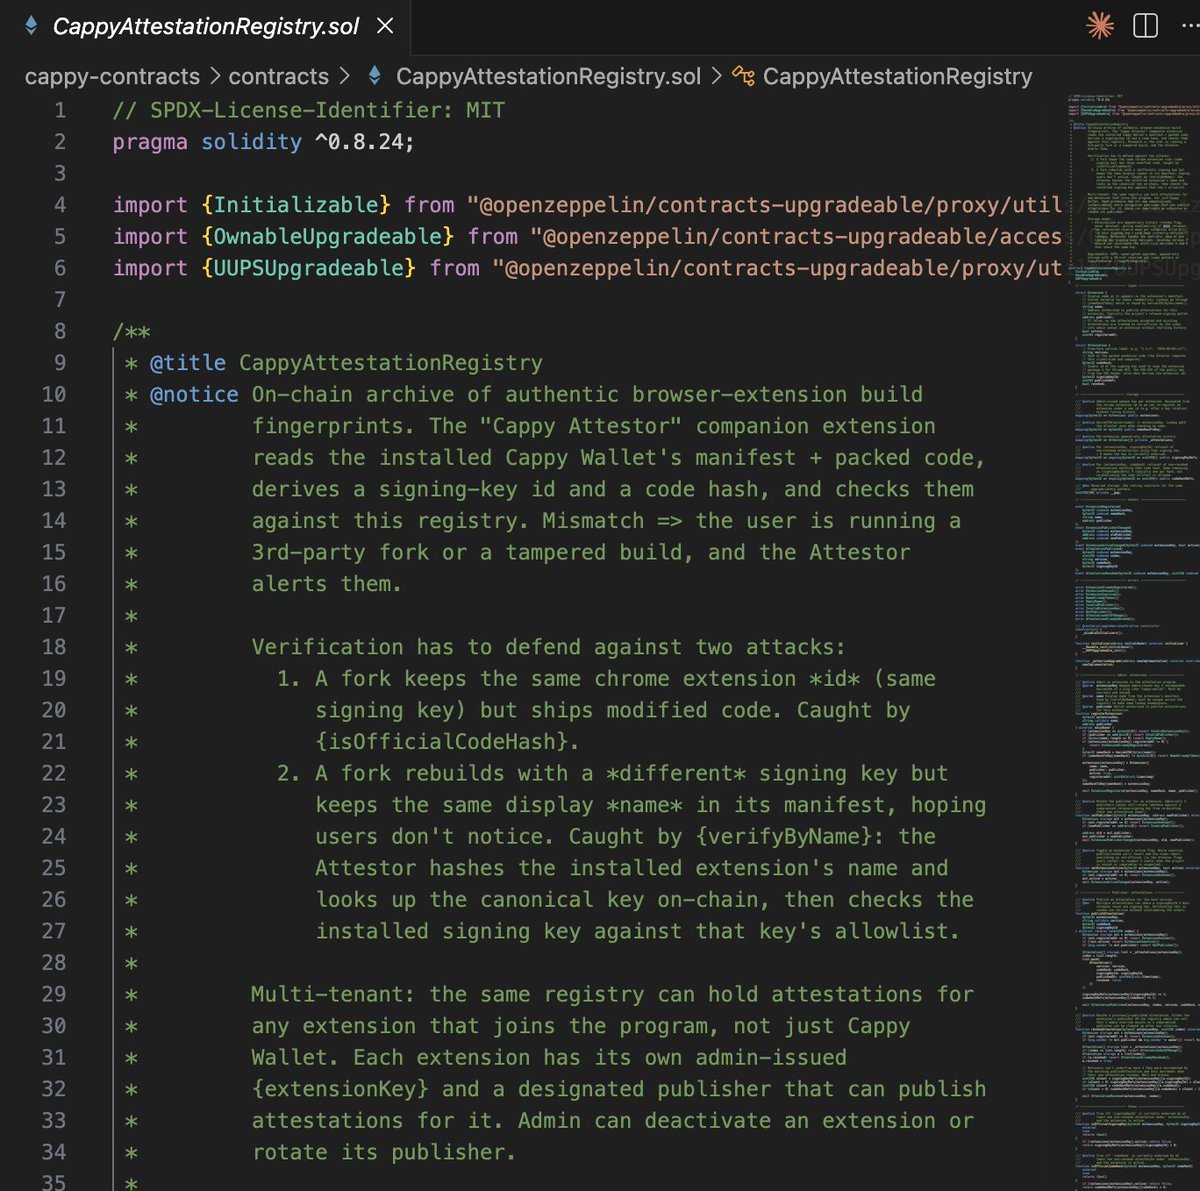This screenshot has width=1200, height=1191.
Task: Click line number 29 in gutter
Action: [54, 994]
